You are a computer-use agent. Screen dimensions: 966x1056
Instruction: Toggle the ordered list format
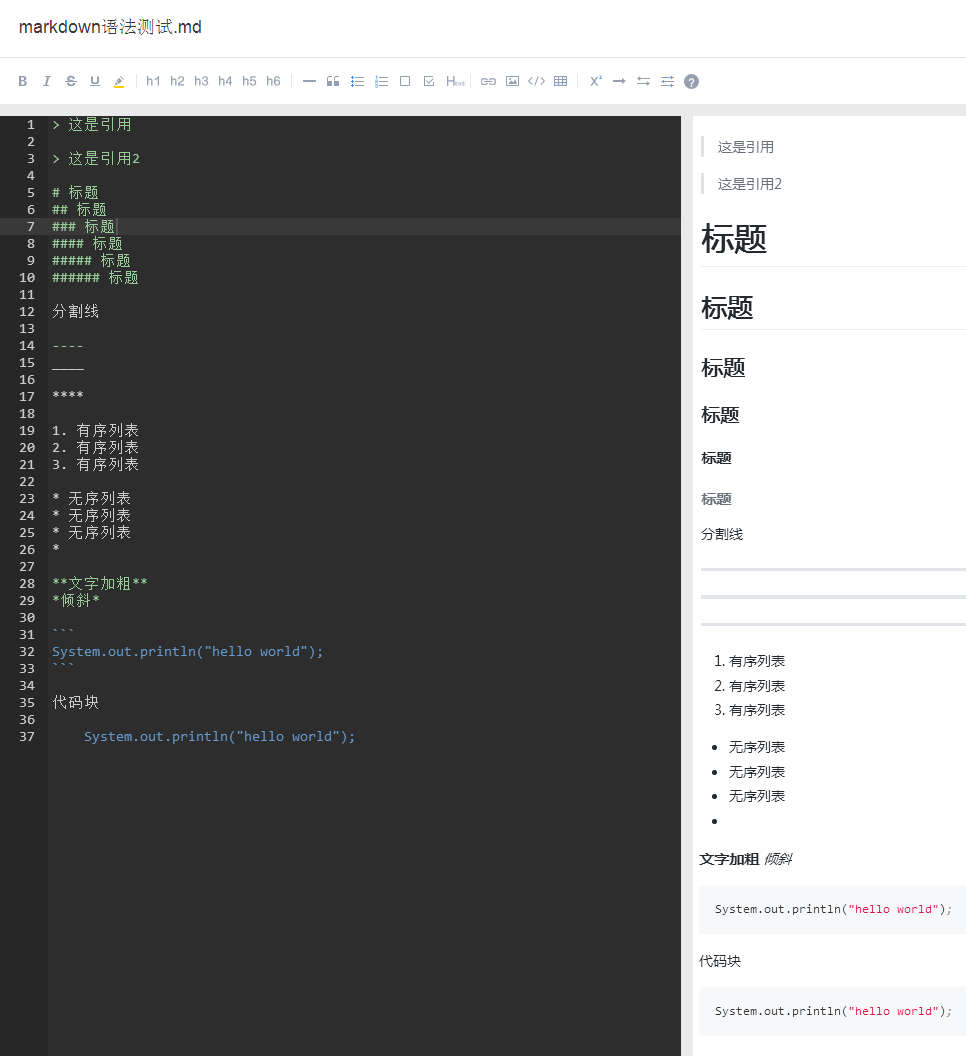coord(381,81)
